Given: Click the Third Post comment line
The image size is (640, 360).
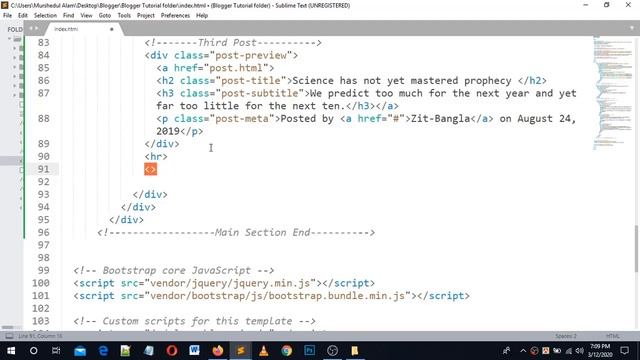Looking at the screenshot, I should click(x=233, y=42).
